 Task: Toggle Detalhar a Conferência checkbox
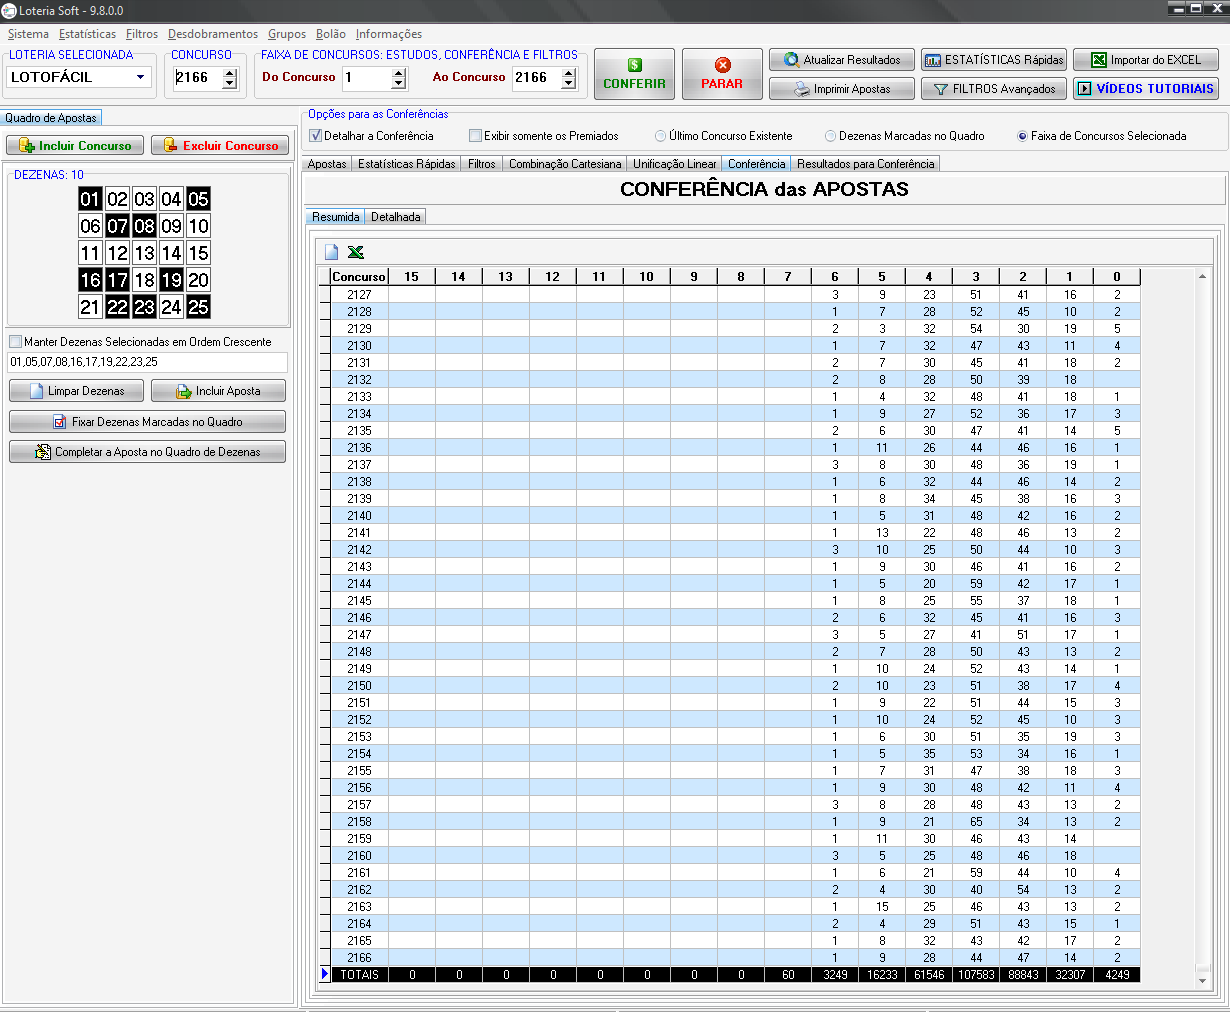316,136
